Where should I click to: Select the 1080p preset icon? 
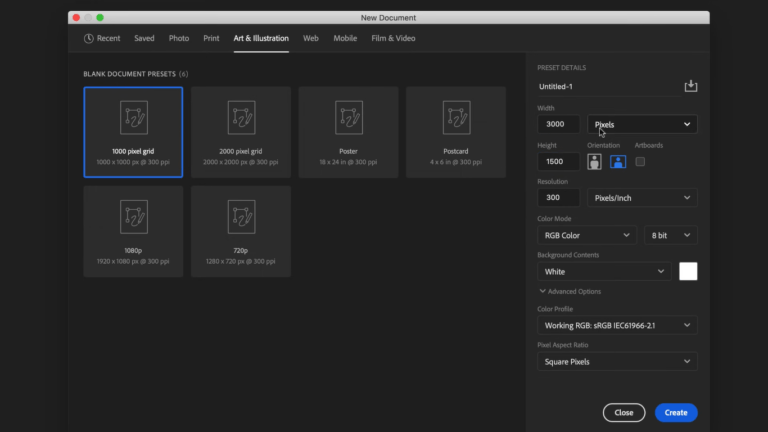click(x=133, y=217)
